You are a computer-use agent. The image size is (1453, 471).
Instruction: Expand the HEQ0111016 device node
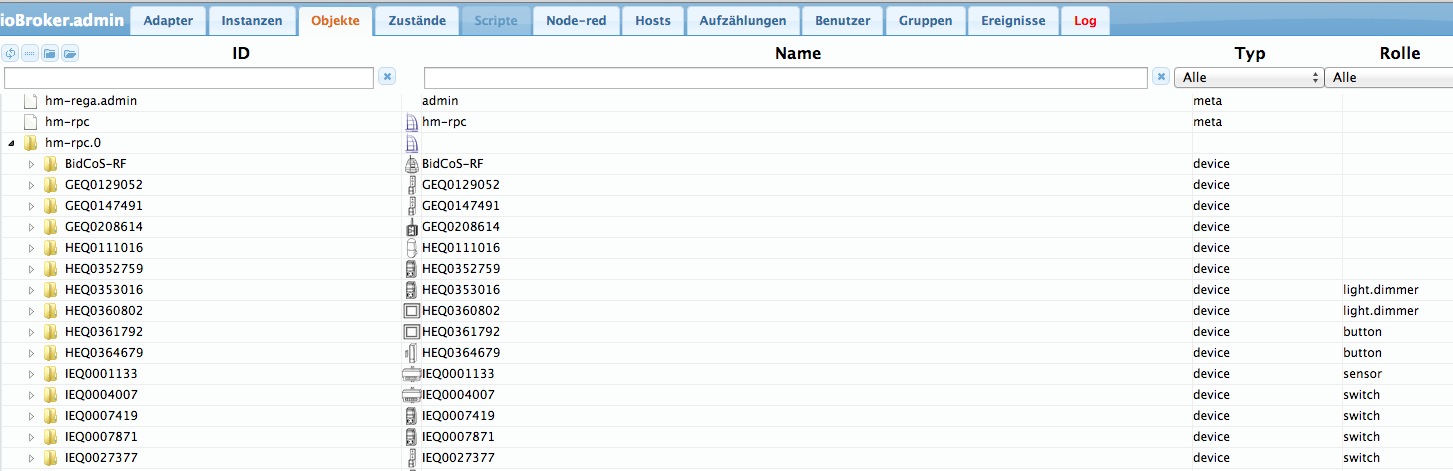pos(31,248)
